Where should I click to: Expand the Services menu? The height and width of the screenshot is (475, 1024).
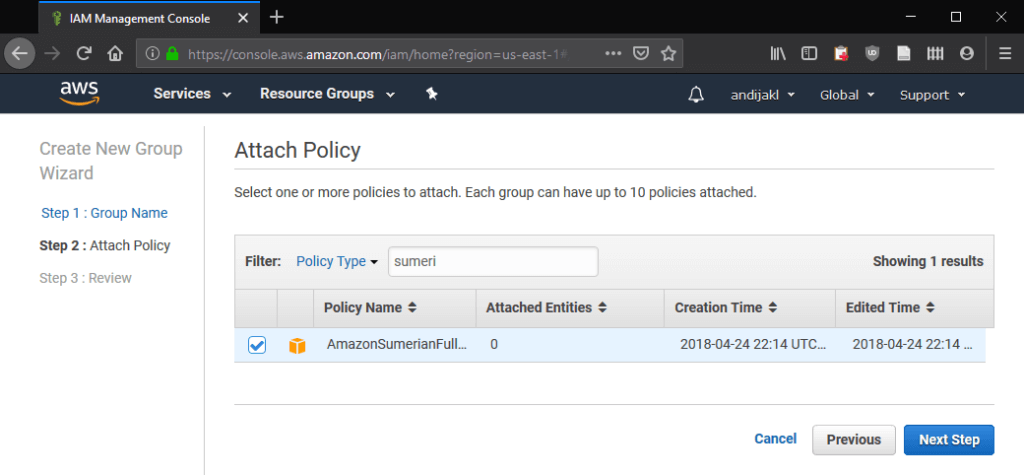[192, 94]
